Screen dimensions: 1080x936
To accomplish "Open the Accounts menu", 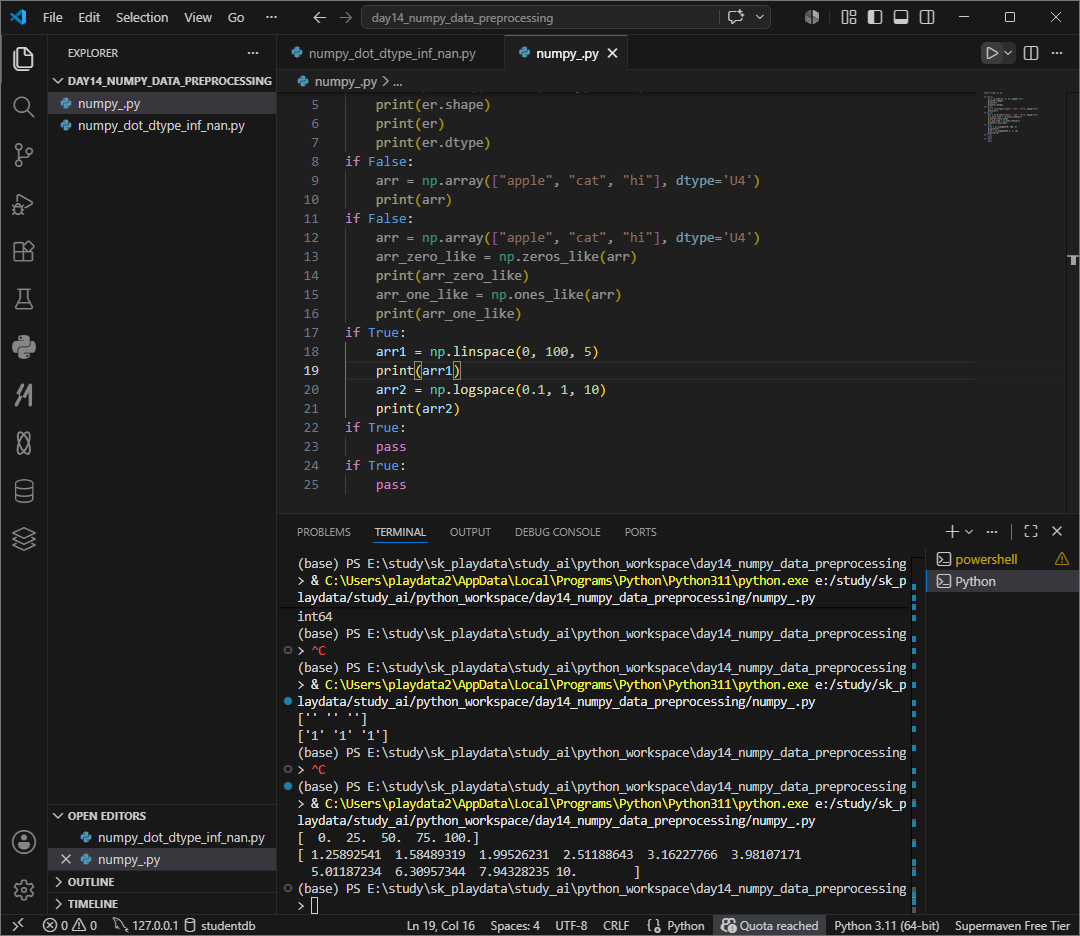I will pos(23,842).
